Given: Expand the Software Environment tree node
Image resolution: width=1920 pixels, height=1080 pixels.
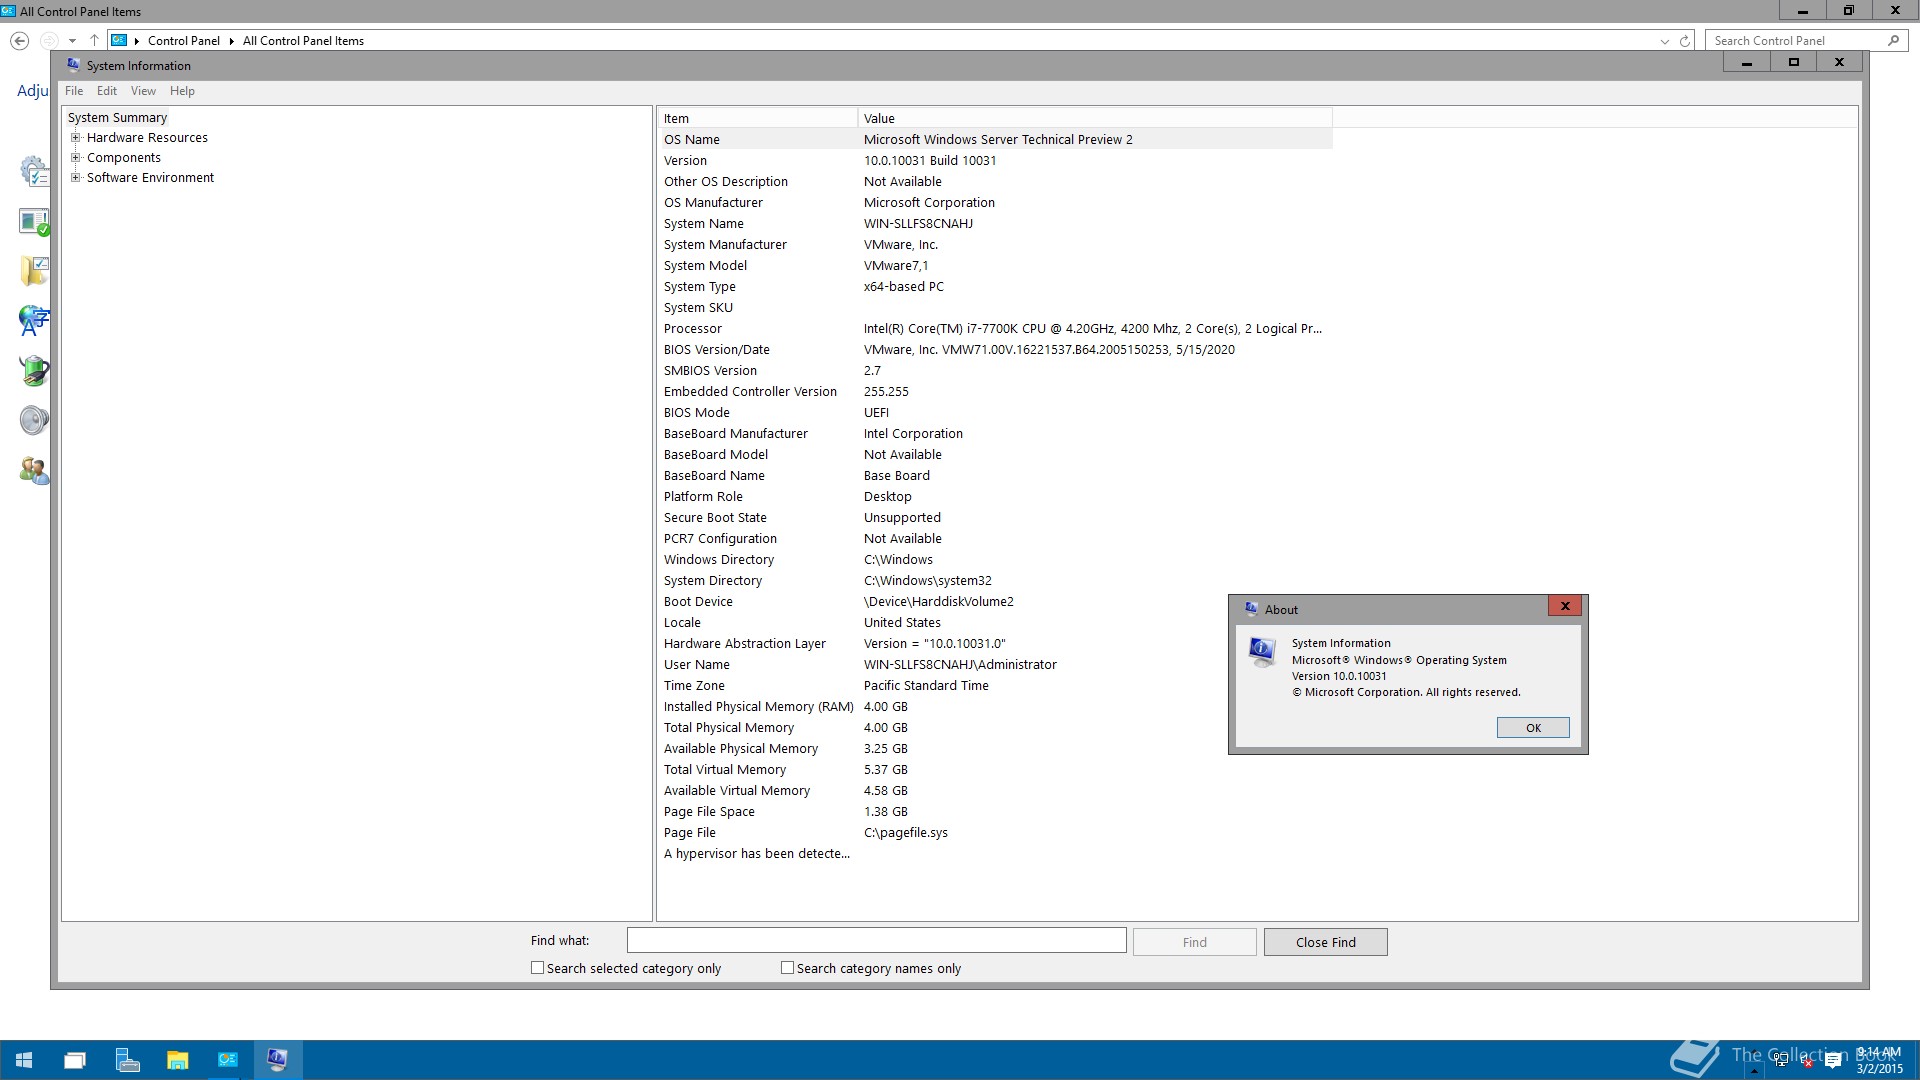Looking at the screenshot, I should pyautogui.click(x=75, y=178).
